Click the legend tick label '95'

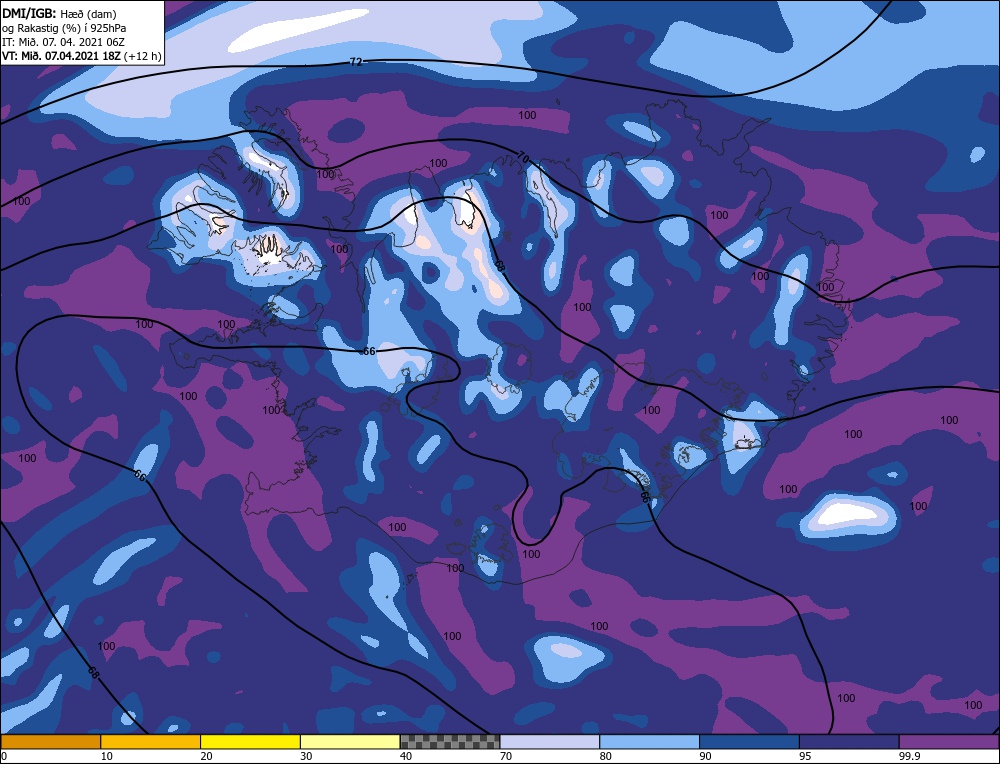805,756
